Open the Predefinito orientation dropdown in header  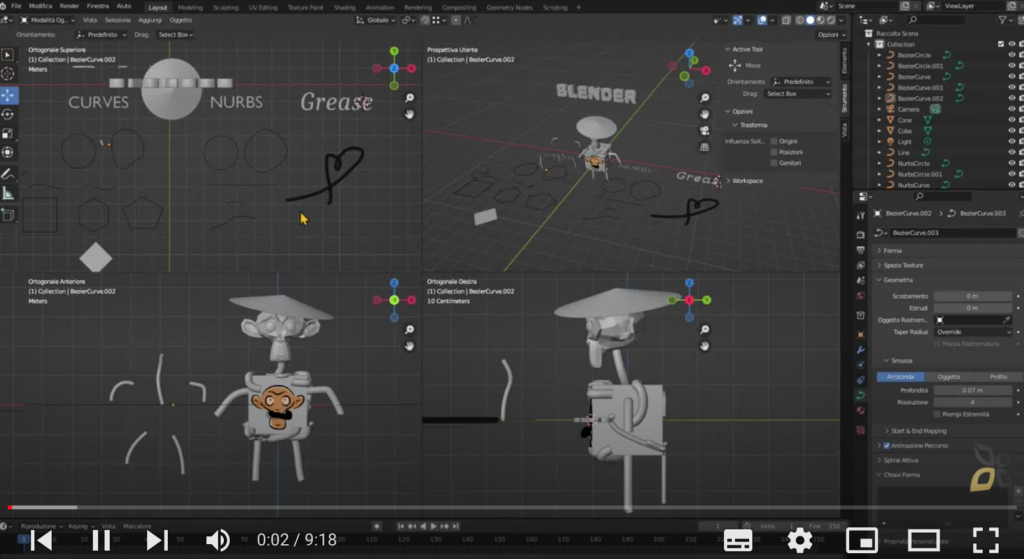102,35
